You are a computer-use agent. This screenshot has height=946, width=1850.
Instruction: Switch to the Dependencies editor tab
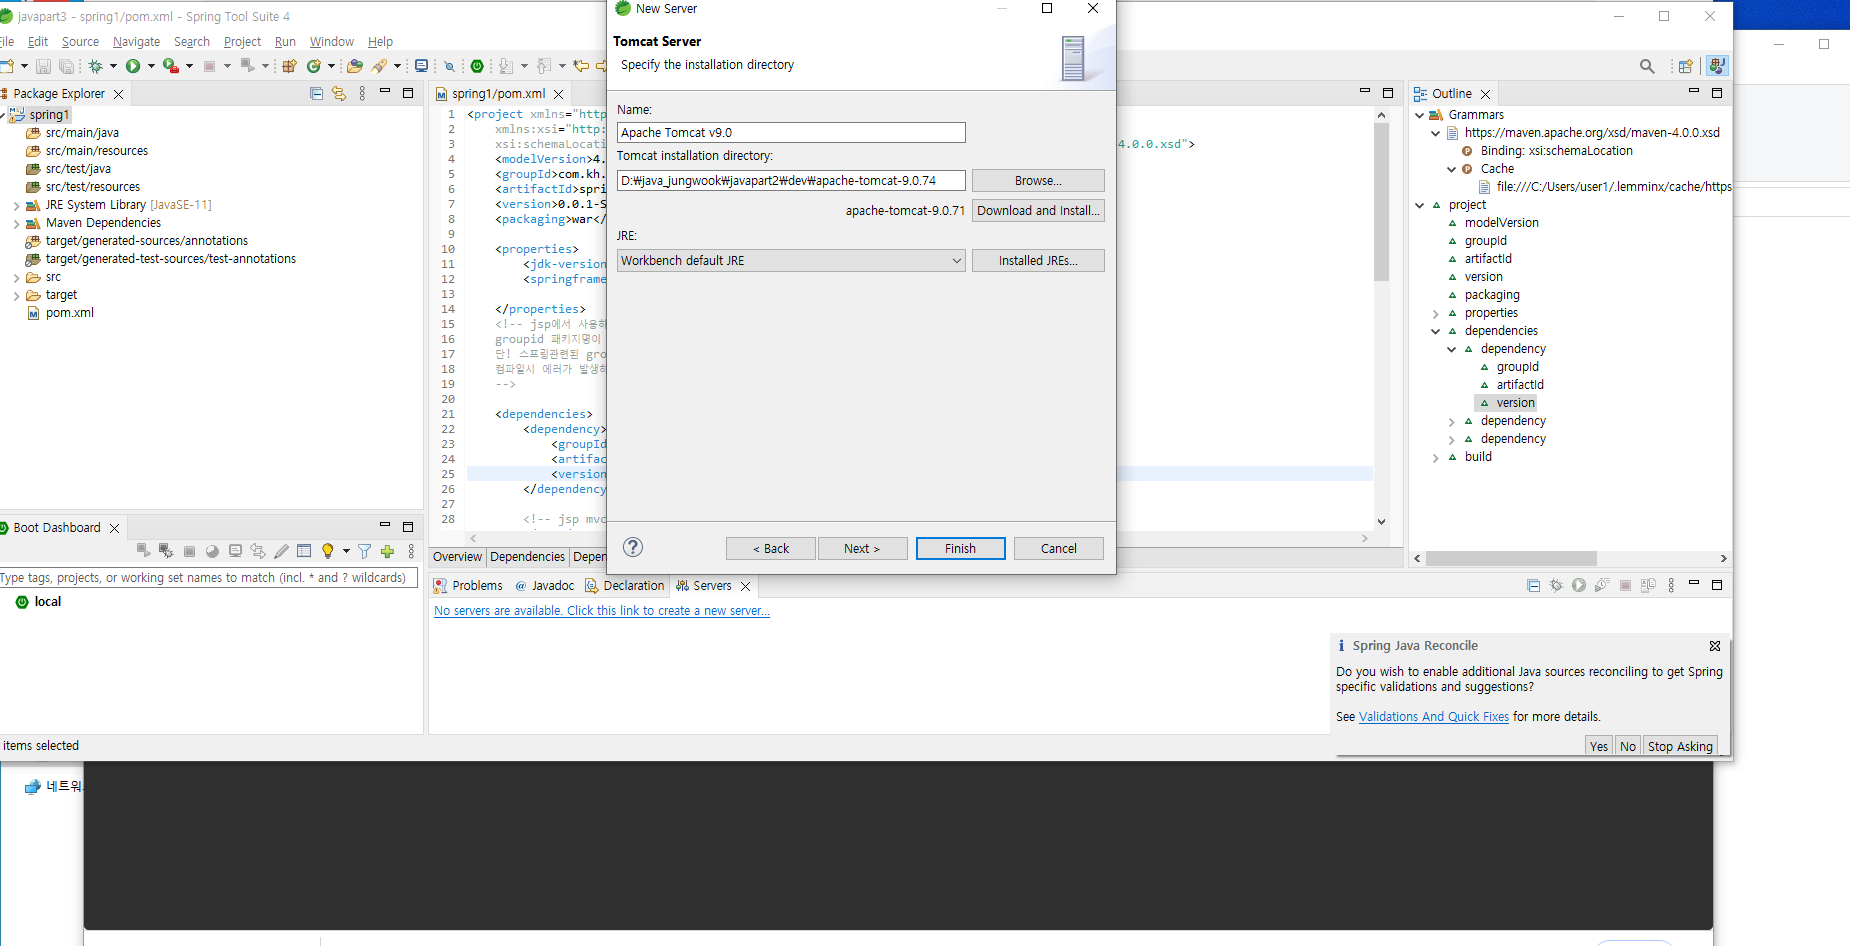[x=528, y=557]
